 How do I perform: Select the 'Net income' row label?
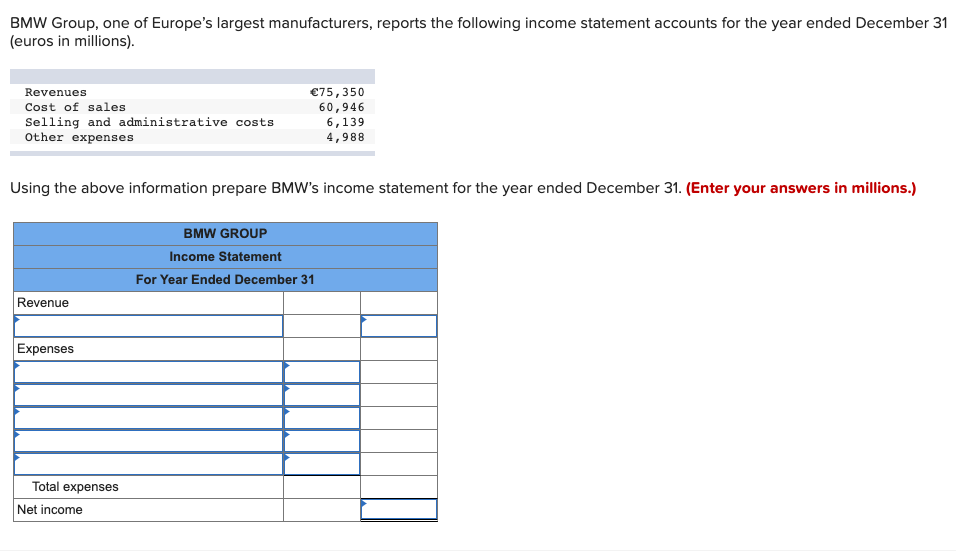[49, 510]
